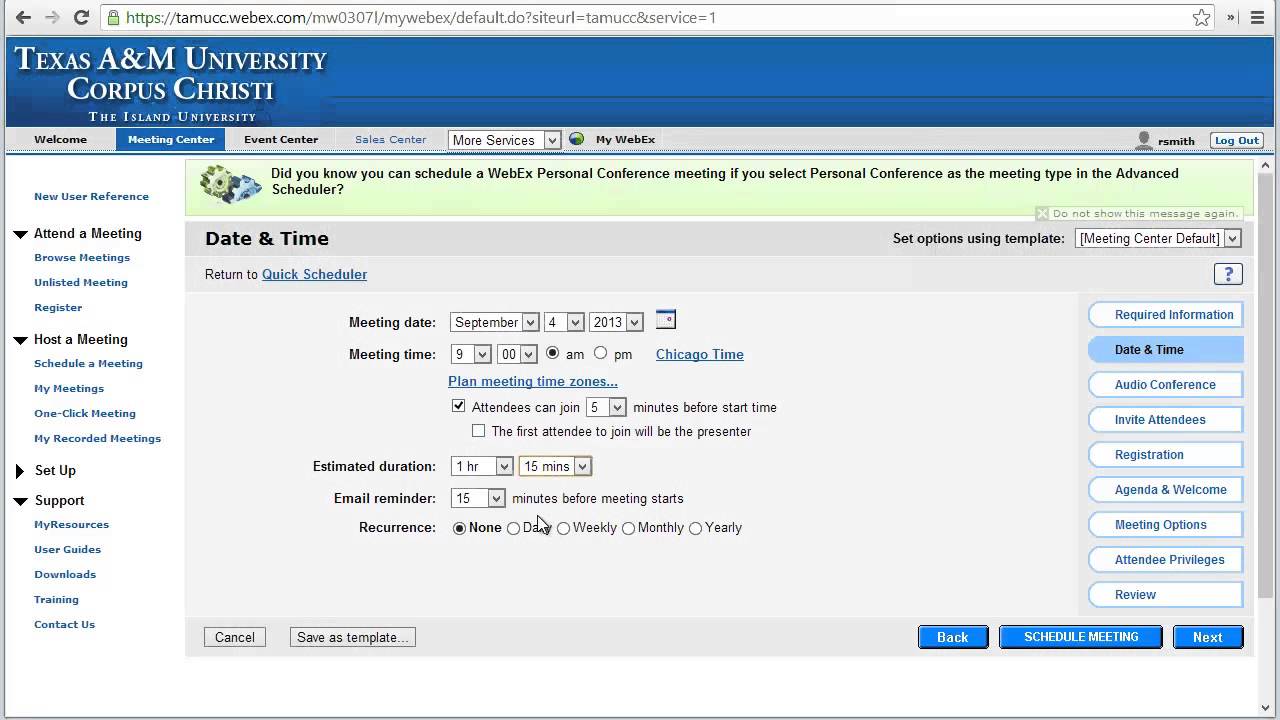Bookmark page with star icon

tap(1202, 17)
